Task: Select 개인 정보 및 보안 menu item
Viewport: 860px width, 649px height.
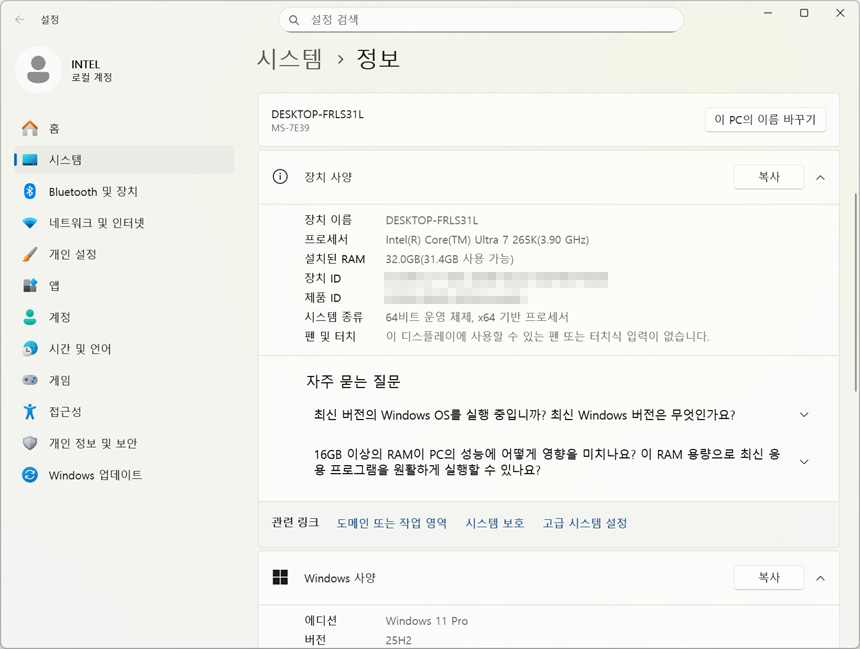Action: tap(93, 443)
